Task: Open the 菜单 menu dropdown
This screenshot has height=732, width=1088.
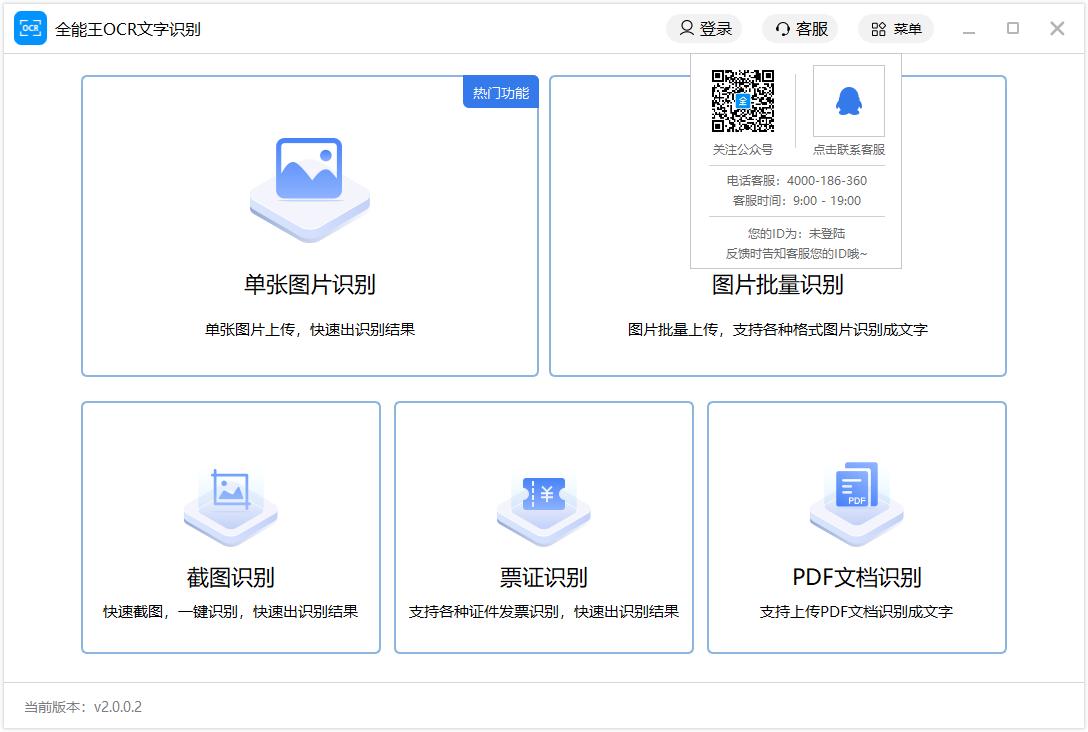Action: click(896, 29)
